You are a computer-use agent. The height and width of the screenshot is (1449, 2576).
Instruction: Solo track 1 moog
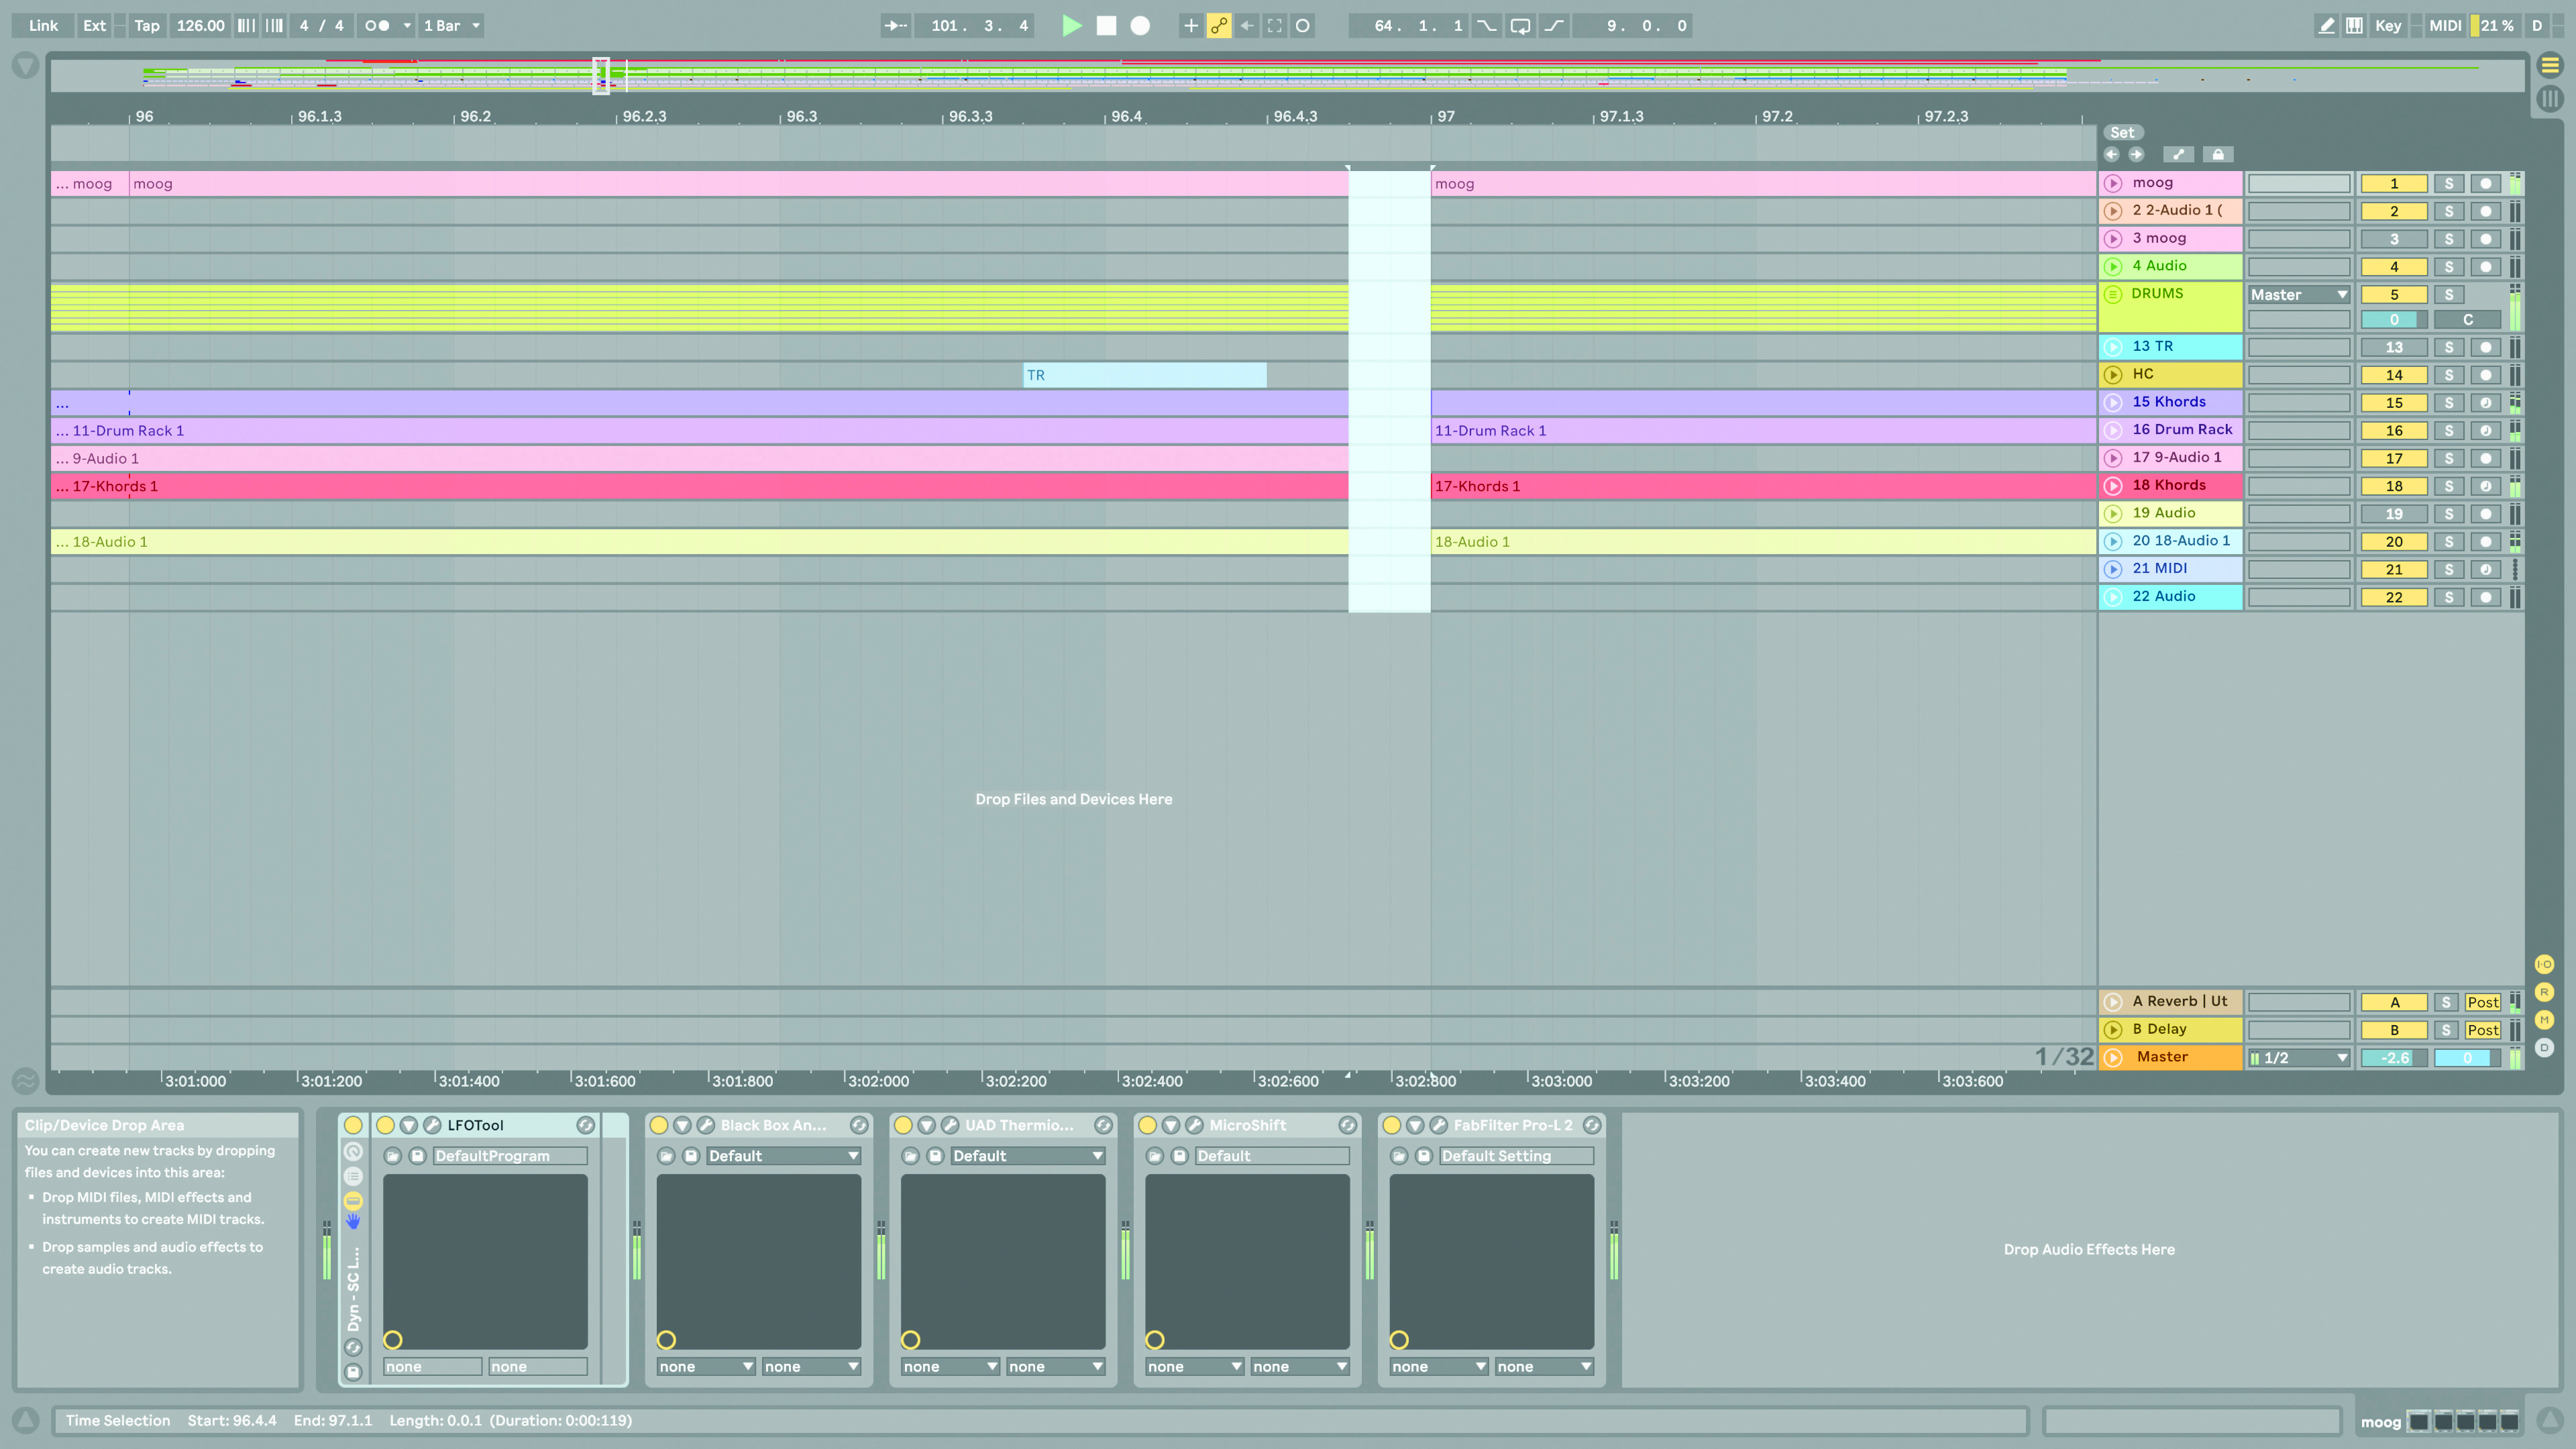point(2449,183)
